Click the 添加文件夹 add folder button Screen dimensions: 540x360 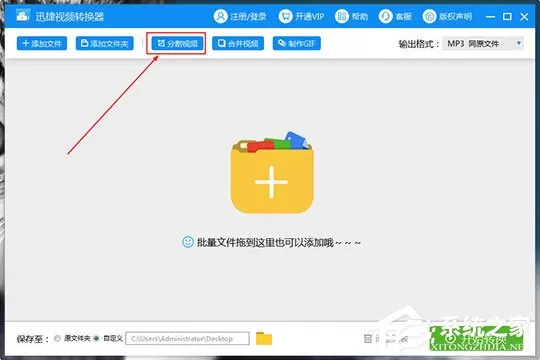tap(105, 43)
